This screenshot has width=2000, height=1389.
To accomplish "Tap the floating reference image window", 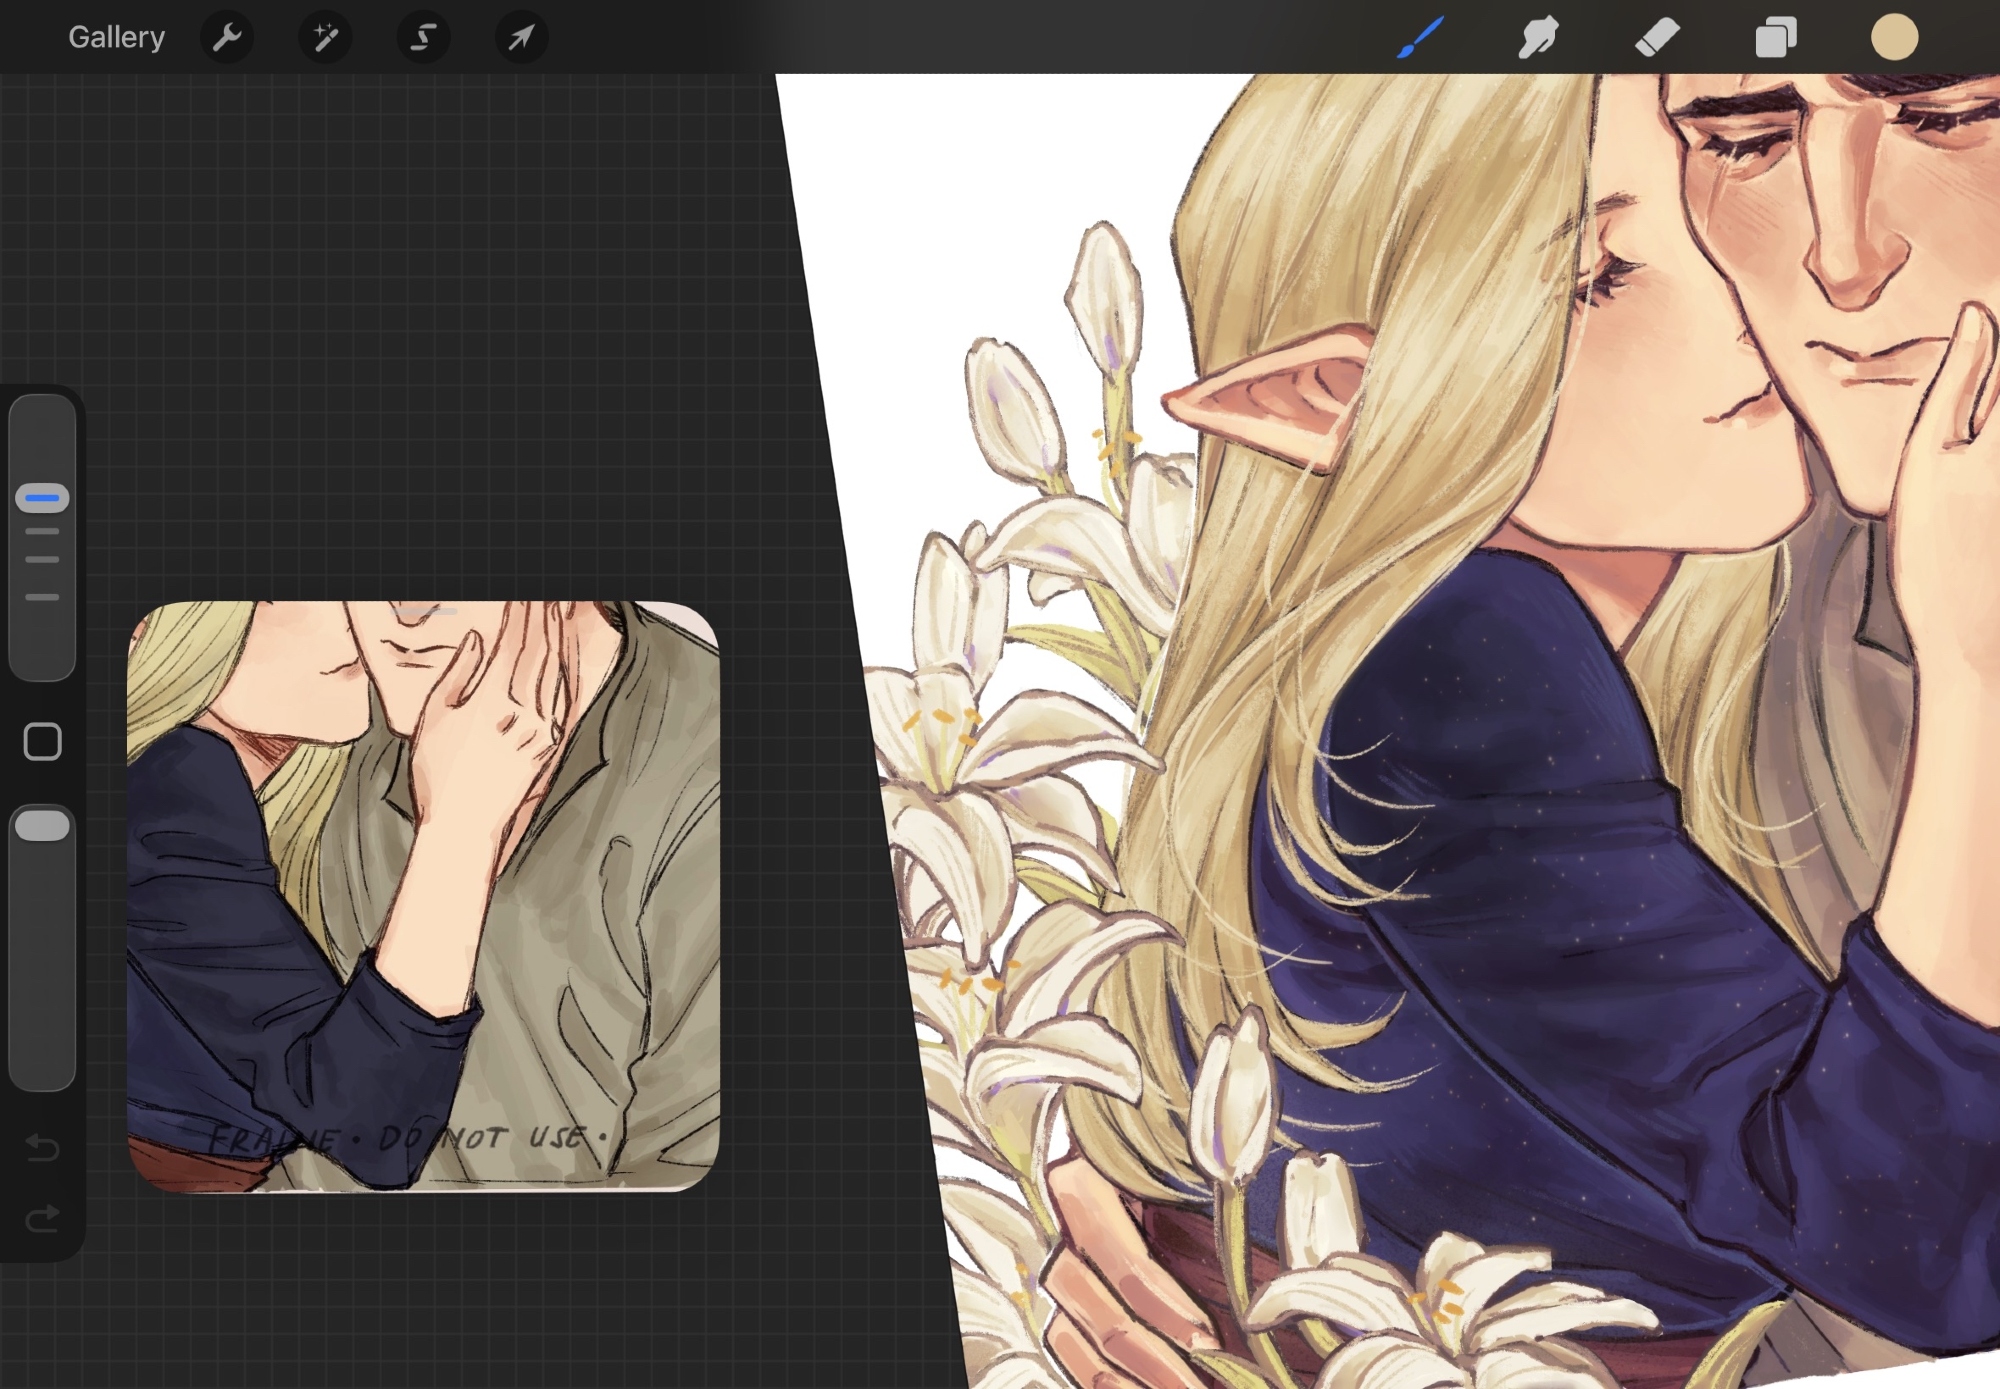I will click(423, 896).
